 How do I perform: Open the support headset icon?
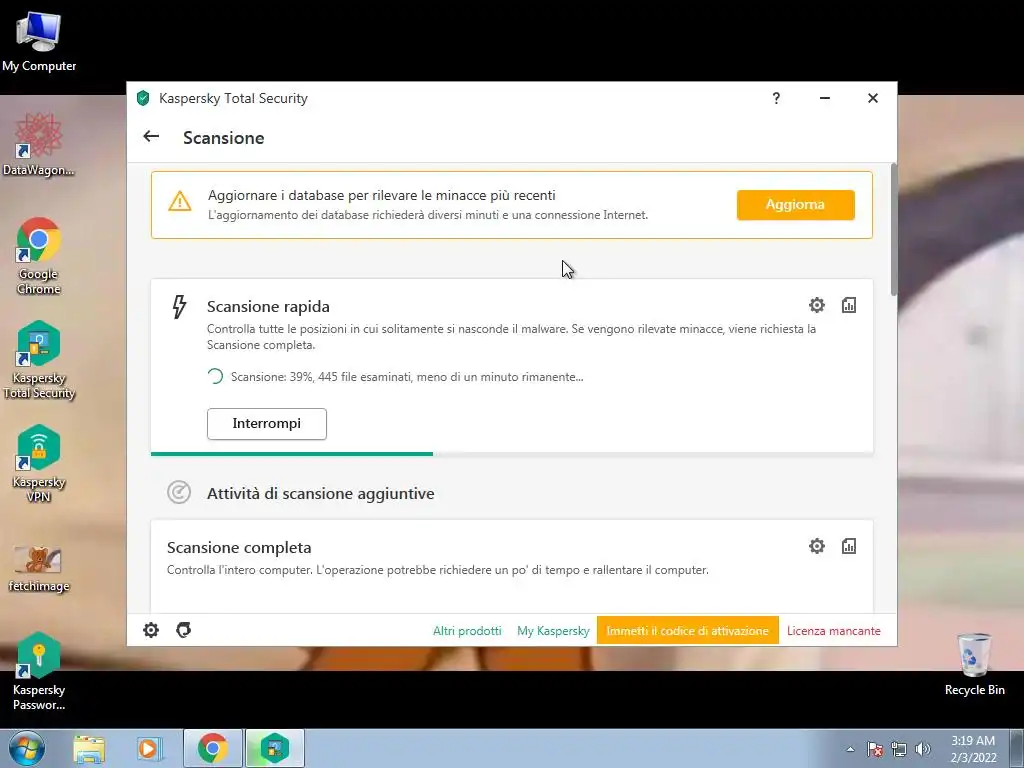tap(184, 630)
